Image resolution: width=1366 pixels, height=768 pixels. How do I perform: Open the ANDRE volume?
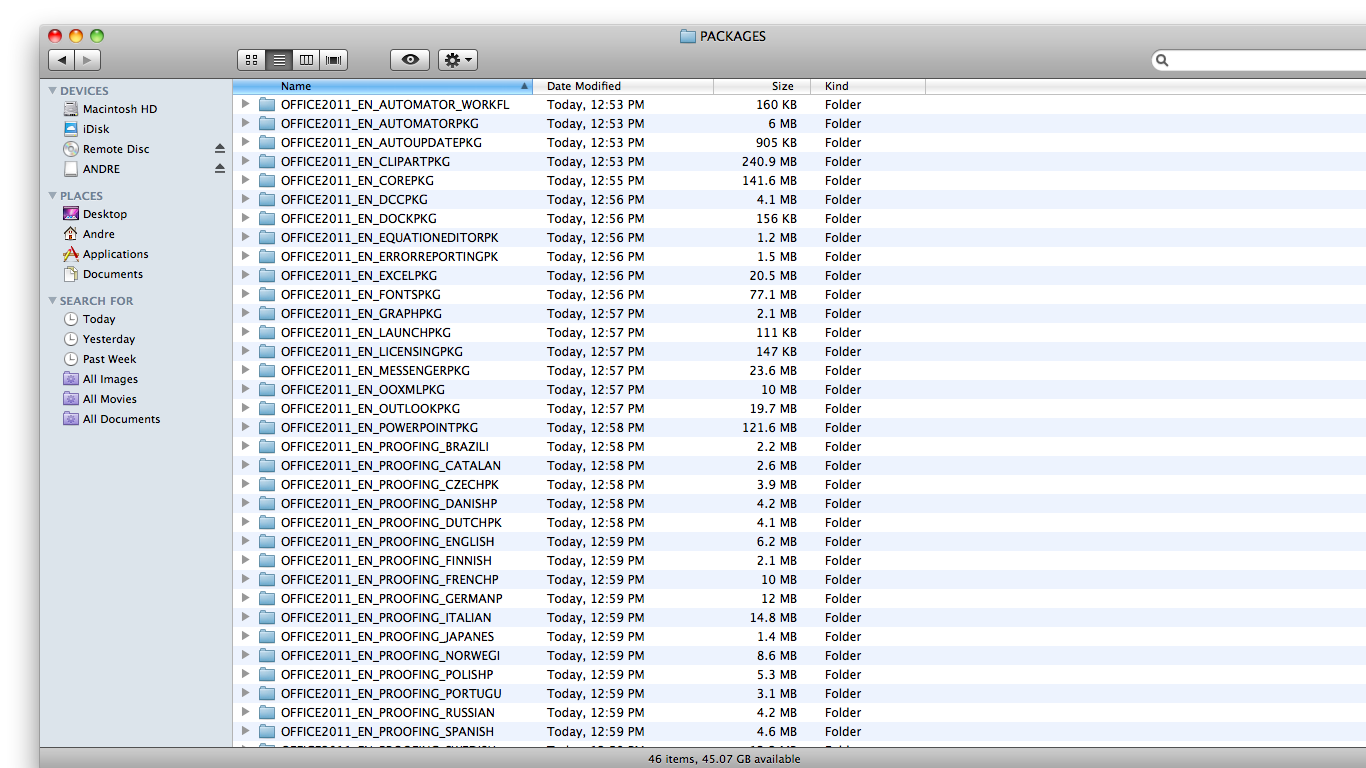91,169
